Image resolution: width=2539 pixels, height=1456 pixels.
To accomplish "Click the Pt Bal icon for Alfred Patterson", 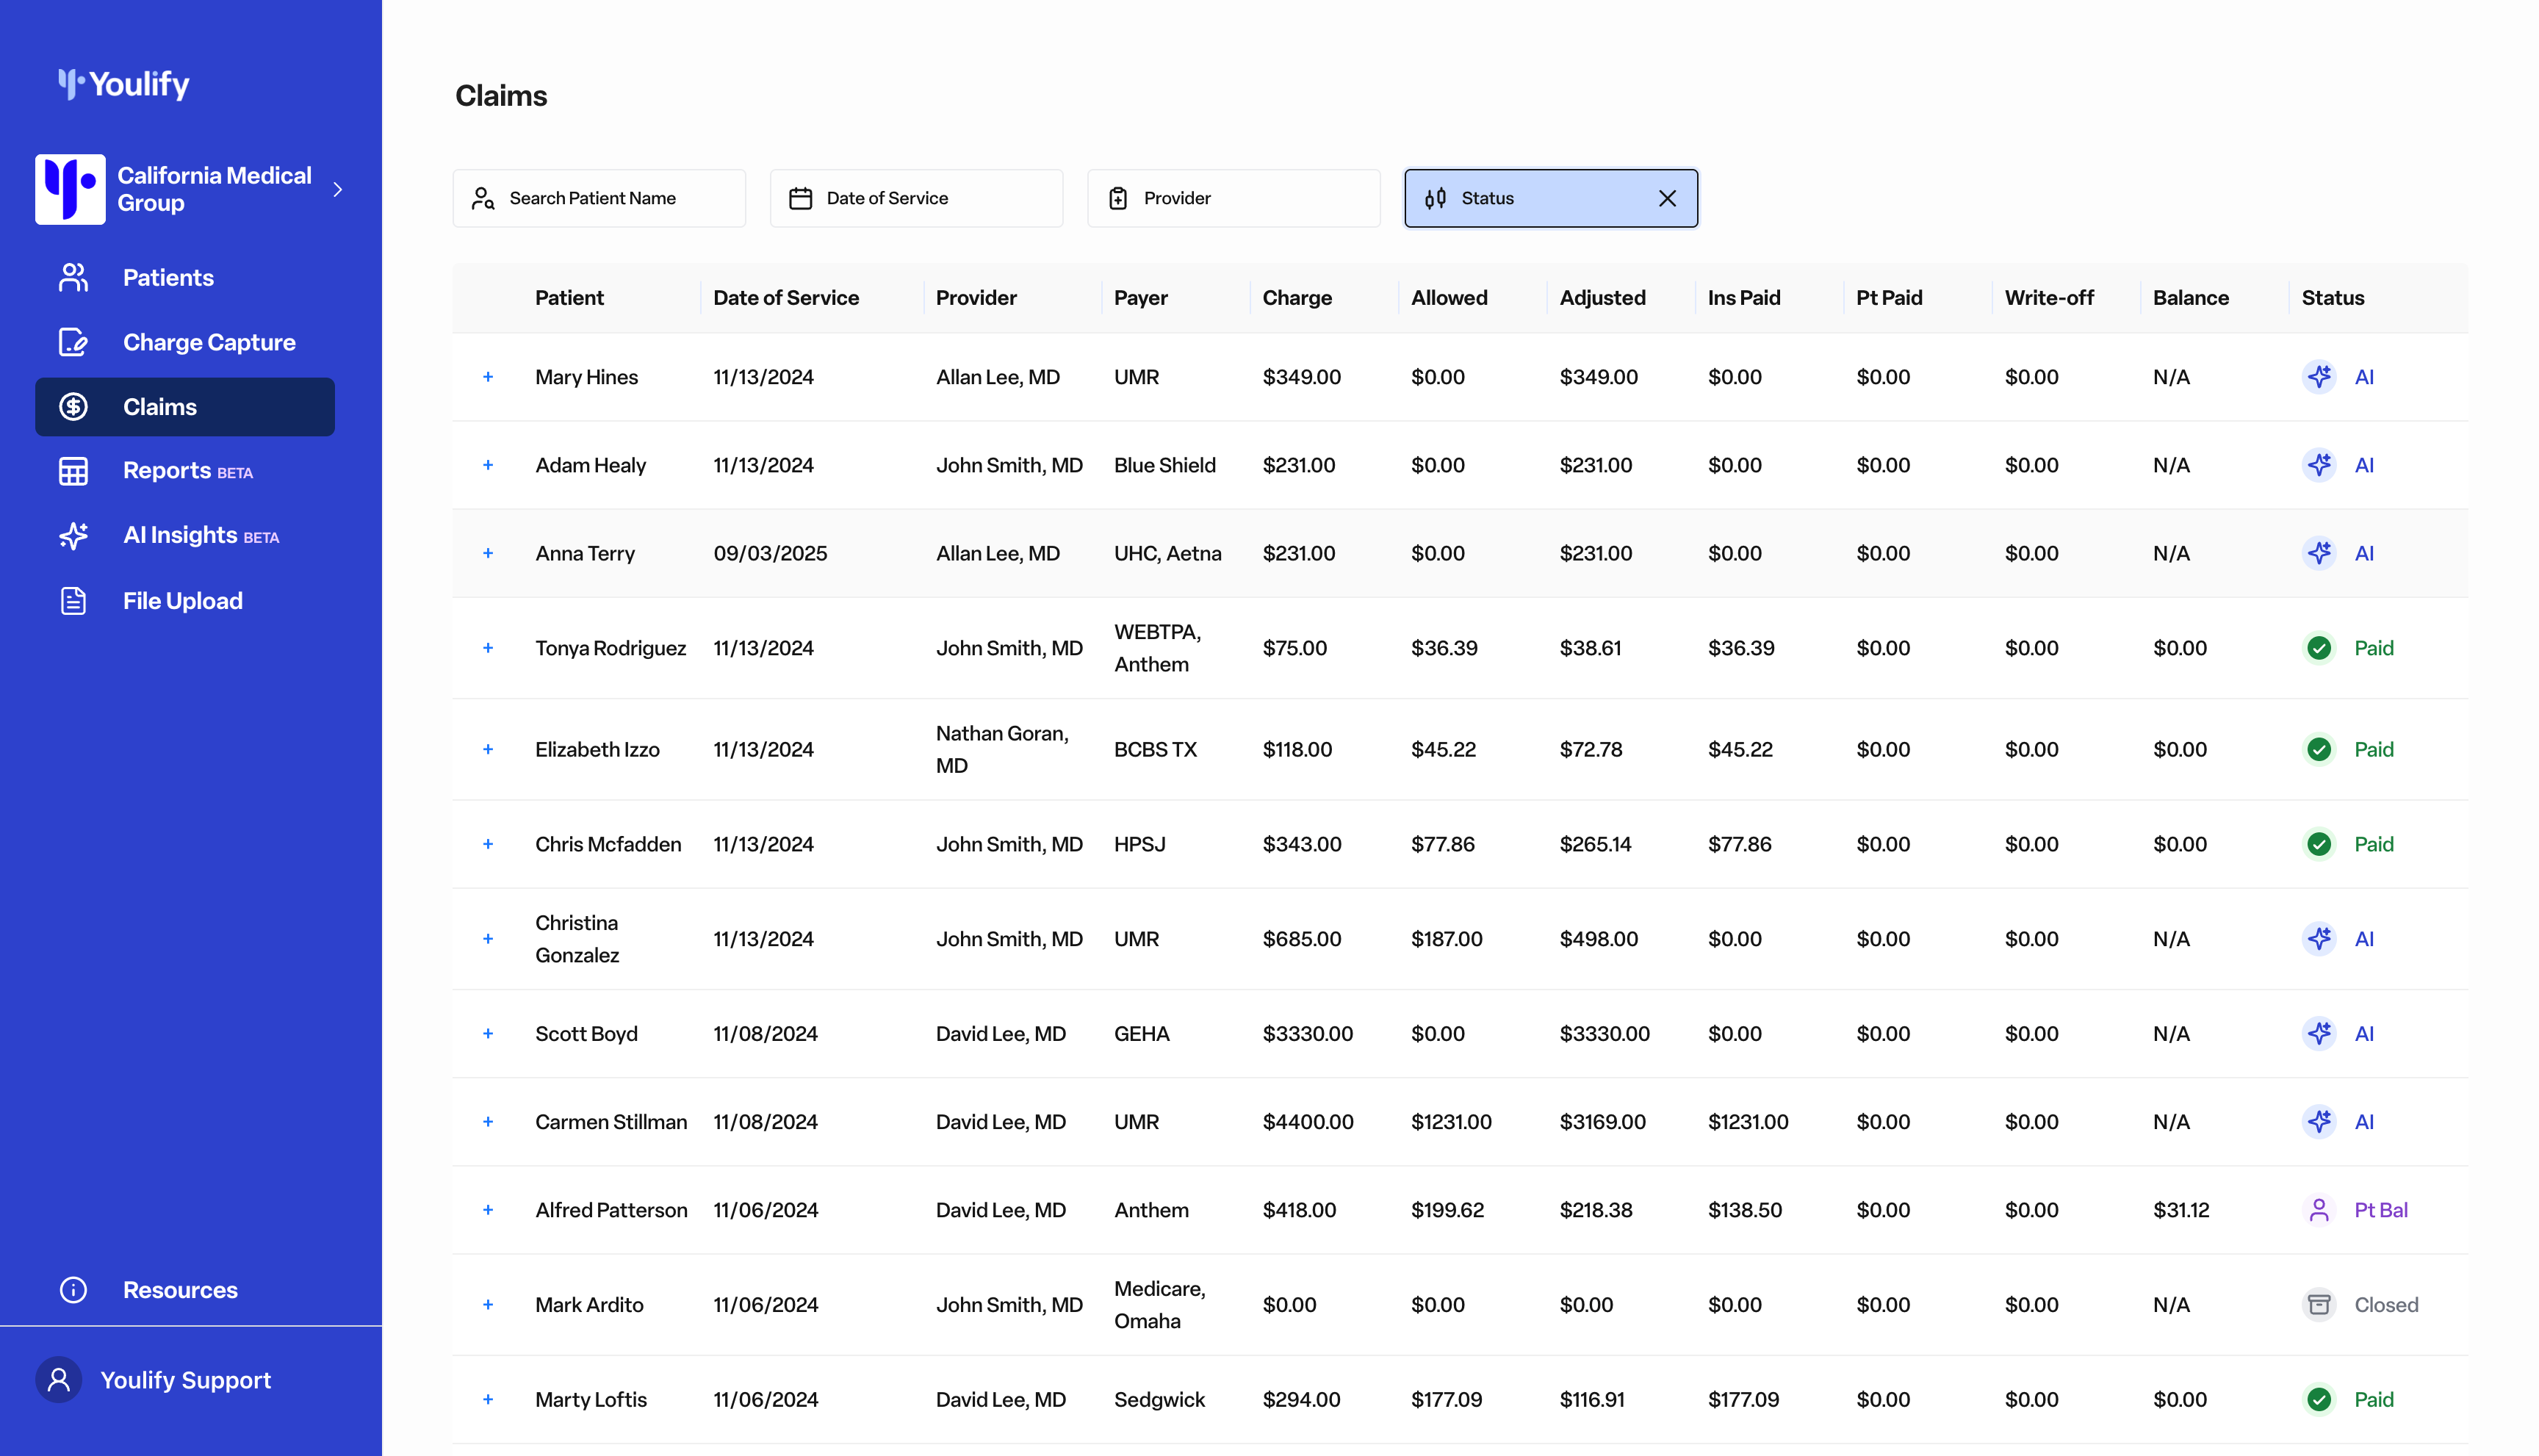I will [x=2318, y=1210].
